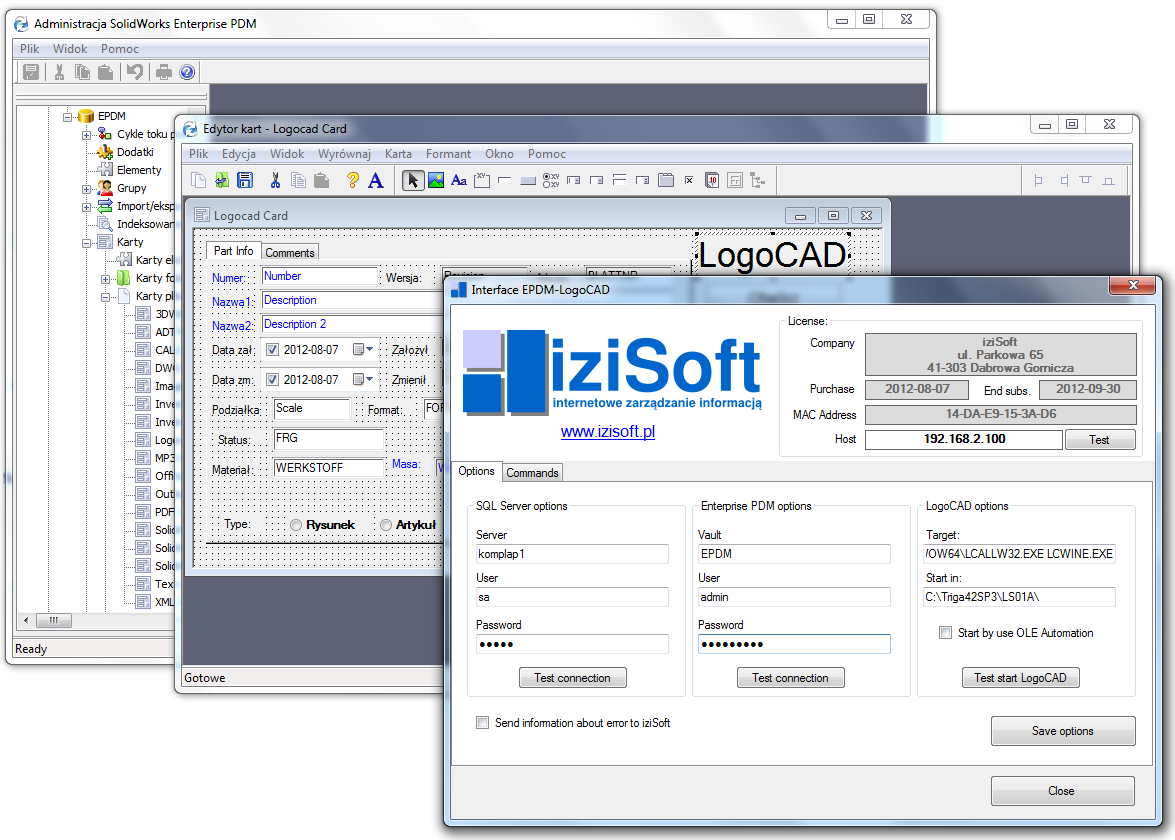Screen dimensions: 1175x840
Task: Click the Test button next to Host
Action: coord(1099,440)
